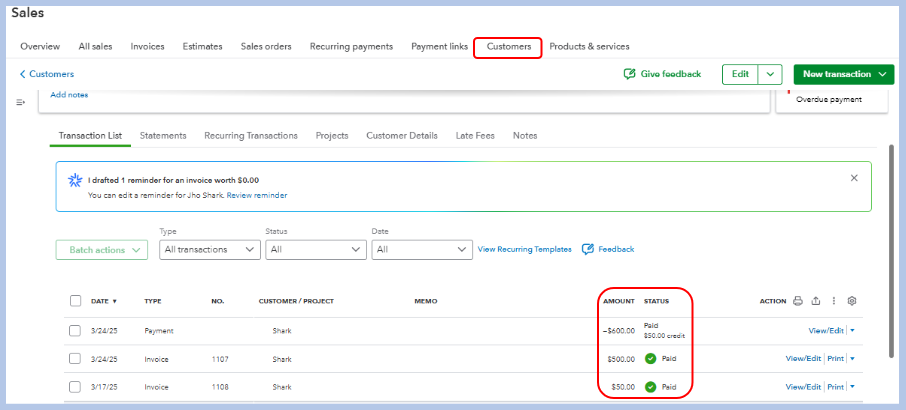Toggle the select-all header checkbox
906x410 pixels.
75,301
